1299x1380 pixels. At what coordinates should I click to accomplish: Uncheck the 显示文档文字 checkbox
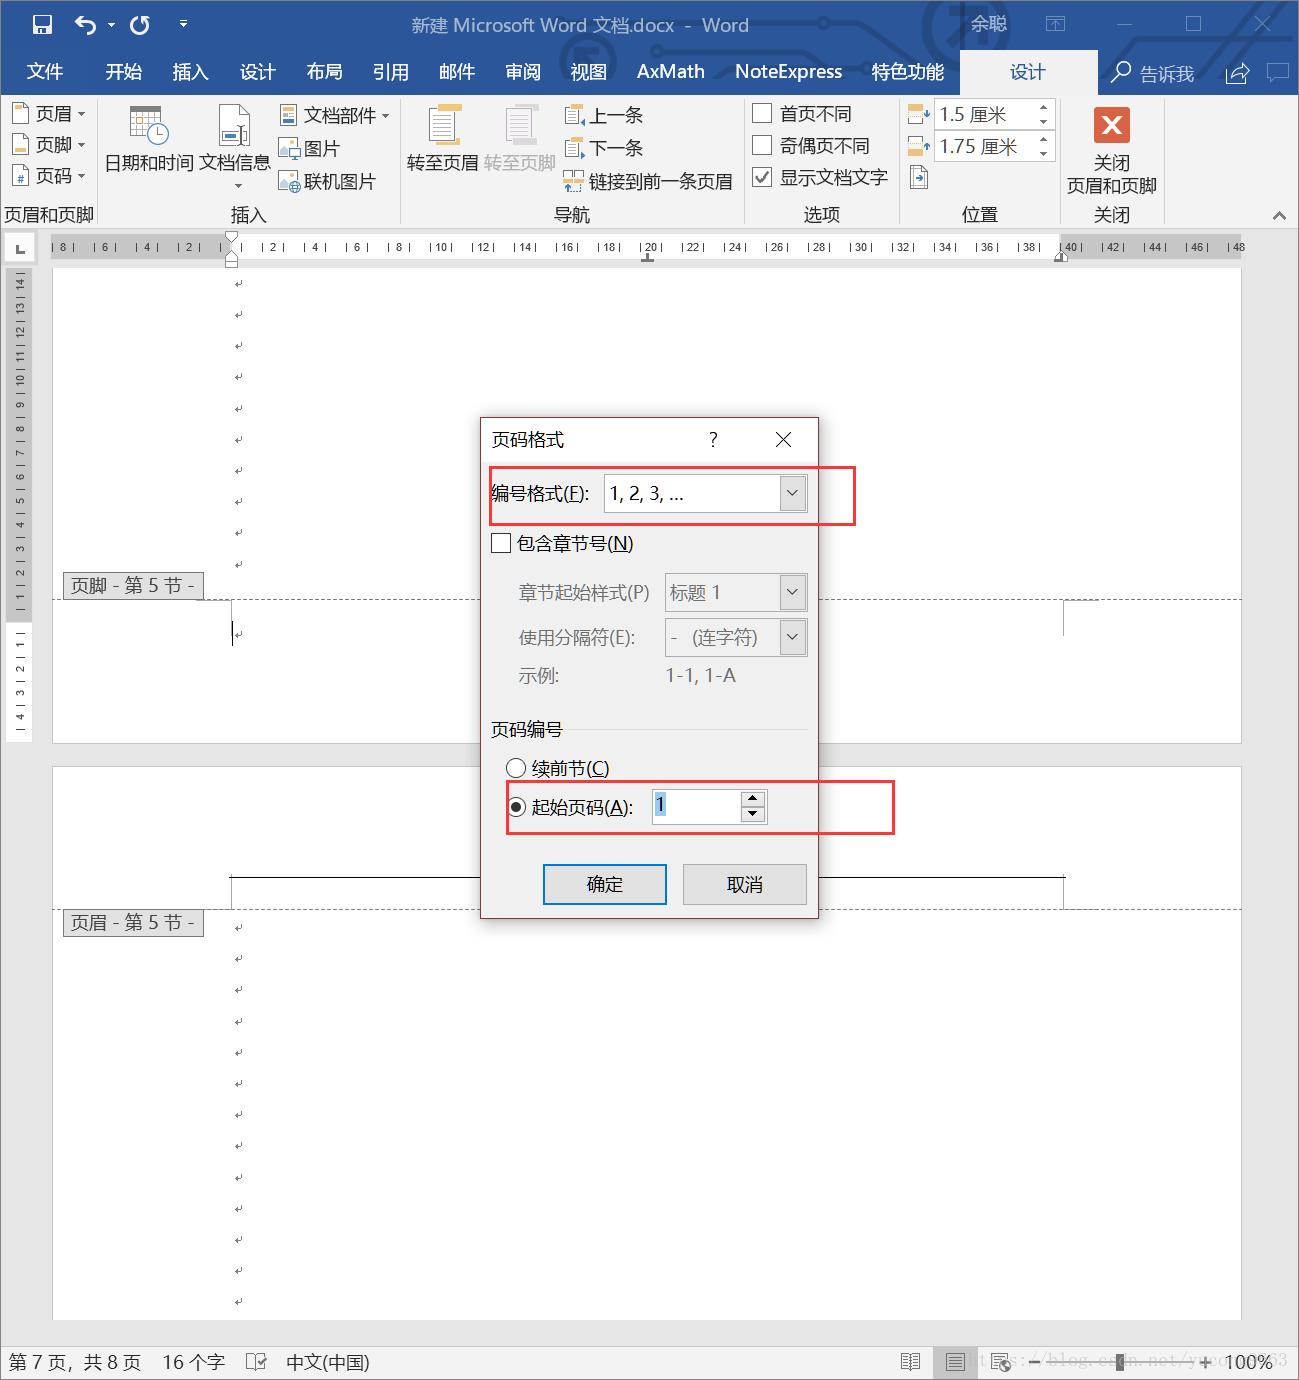762,178
